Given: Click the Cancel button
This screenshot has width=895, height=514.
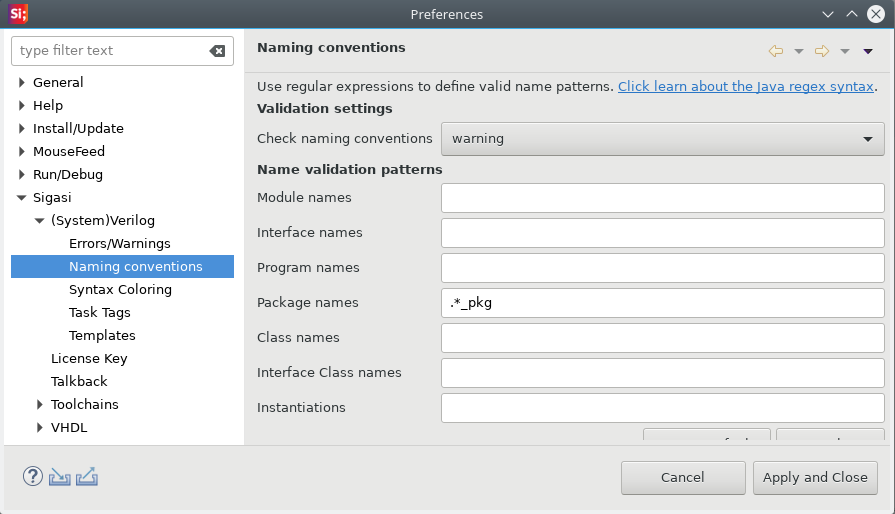Looking at the screenshot, I should (683, 477).
